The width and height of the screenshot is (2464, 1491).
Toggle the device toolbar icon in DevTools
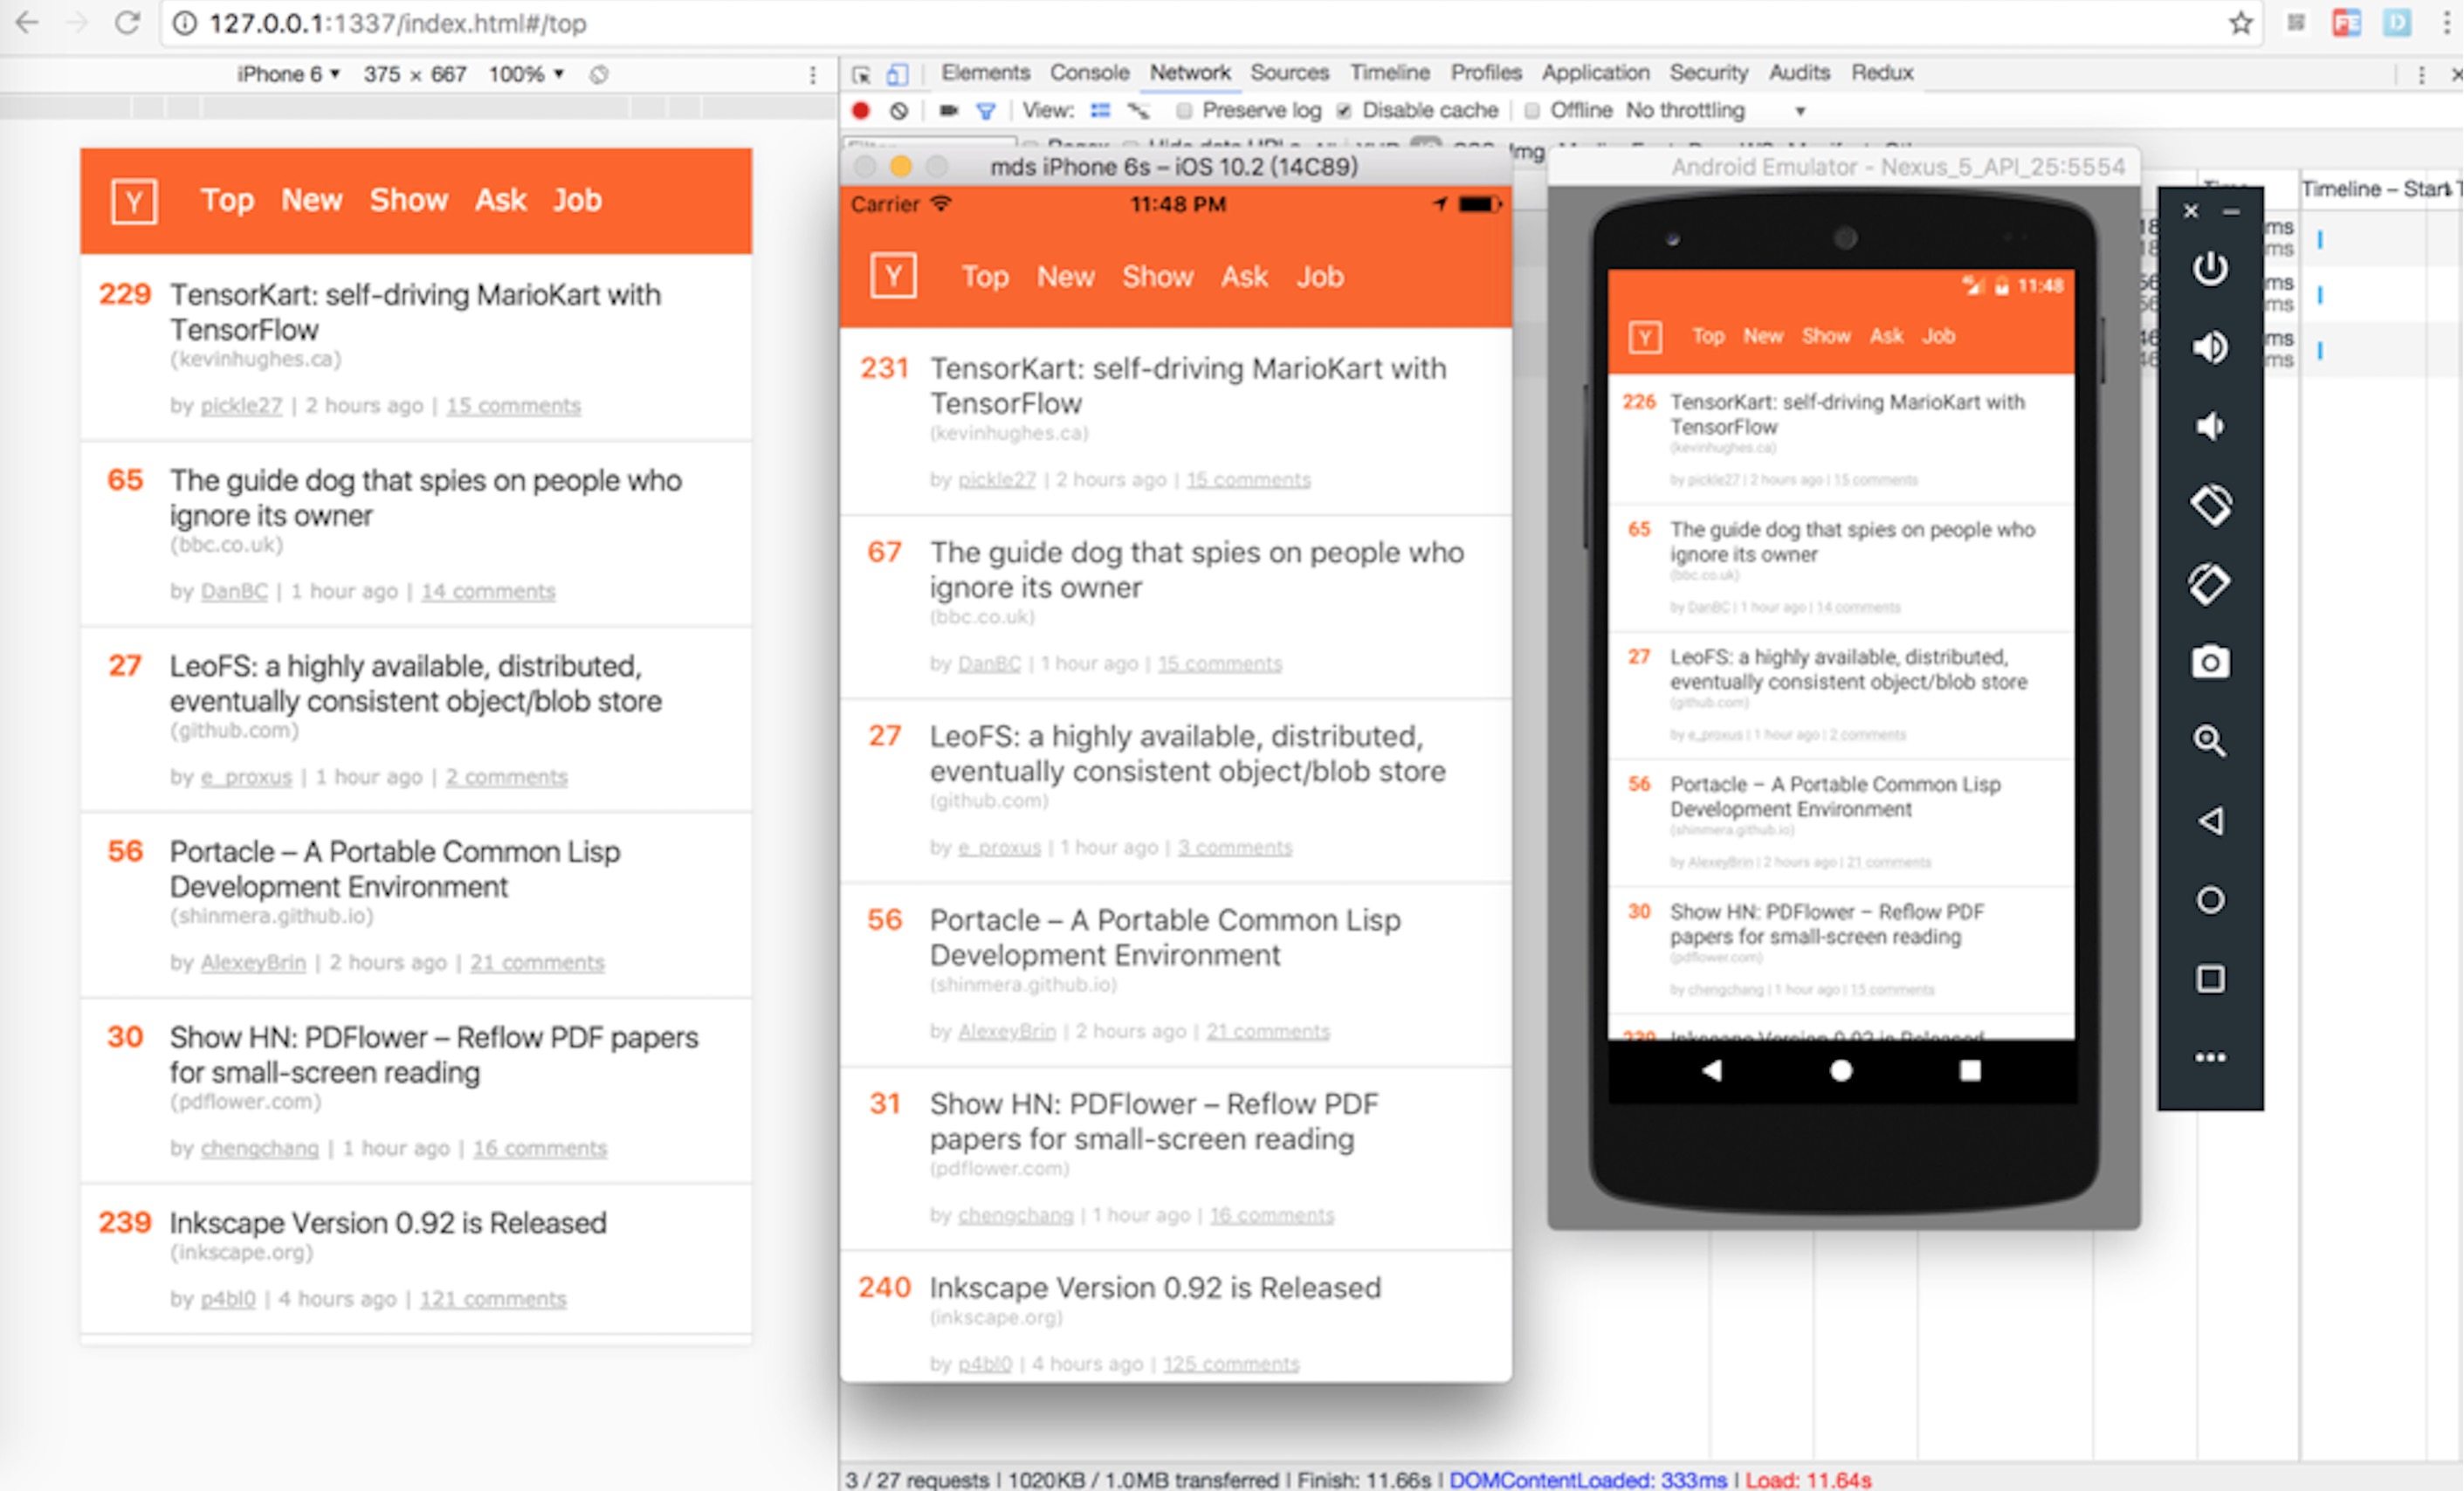(897, 74)
